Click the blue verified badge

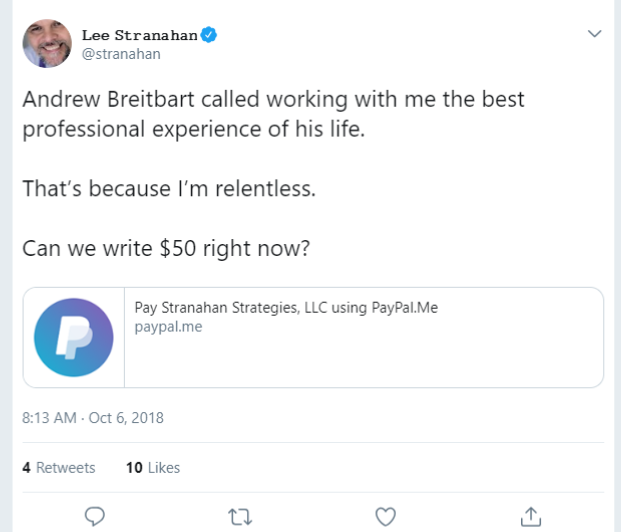click(x=209, y=36)
